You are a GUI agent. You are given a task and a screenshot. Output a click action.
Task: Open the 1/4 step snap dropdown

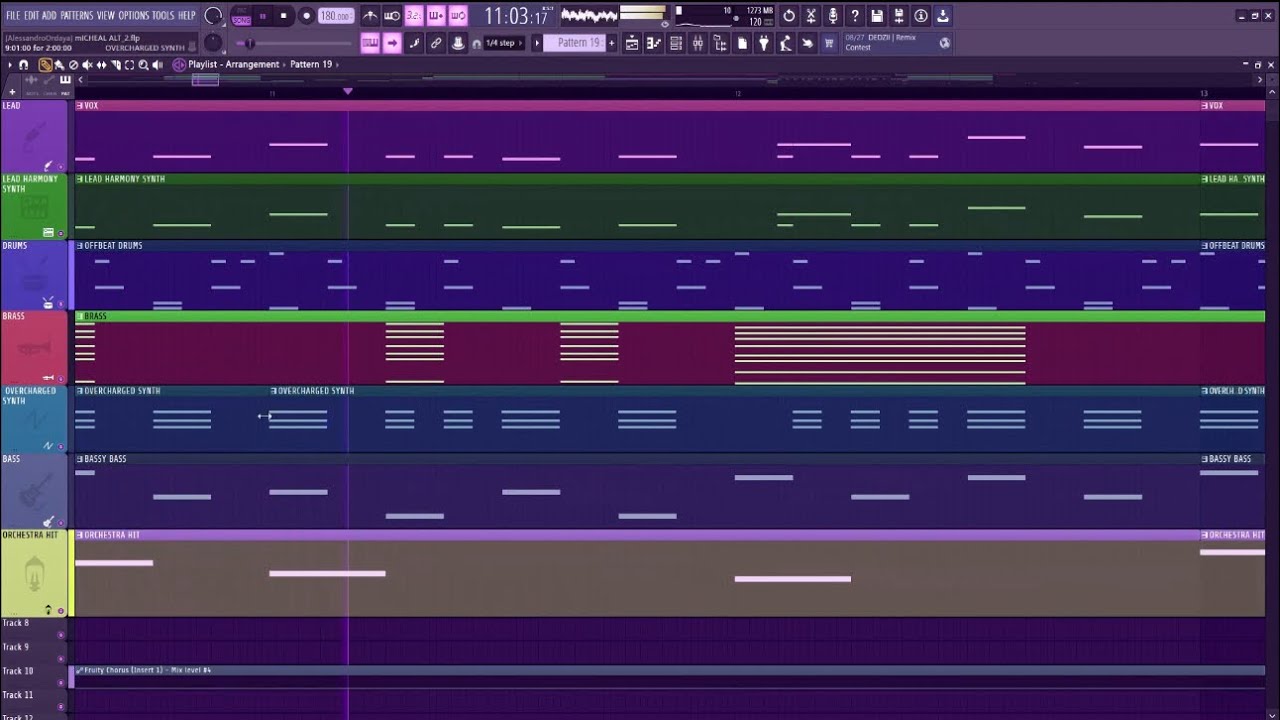pos(504,43)
